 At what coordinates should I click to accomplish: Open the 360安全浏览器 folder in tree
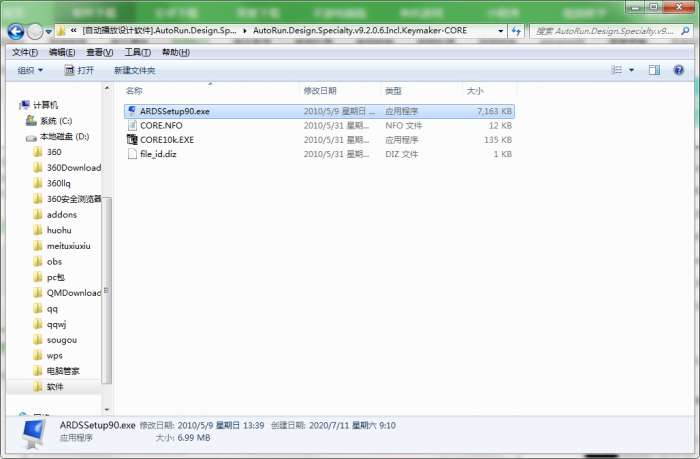point(74,199)
